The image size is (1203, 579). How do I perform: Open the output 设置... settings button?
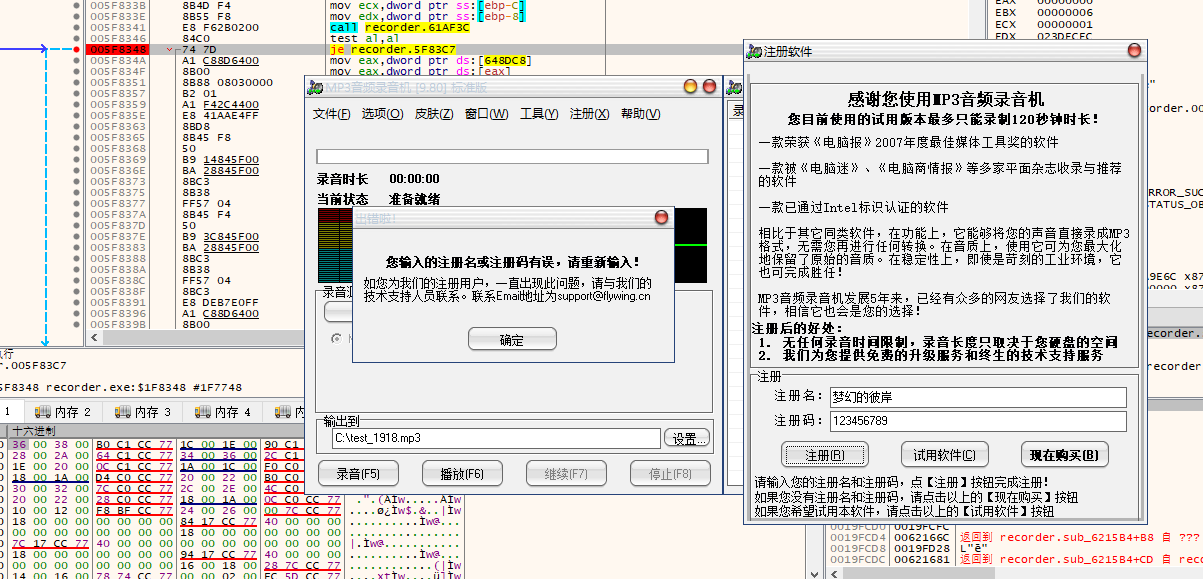coord(687,438)
